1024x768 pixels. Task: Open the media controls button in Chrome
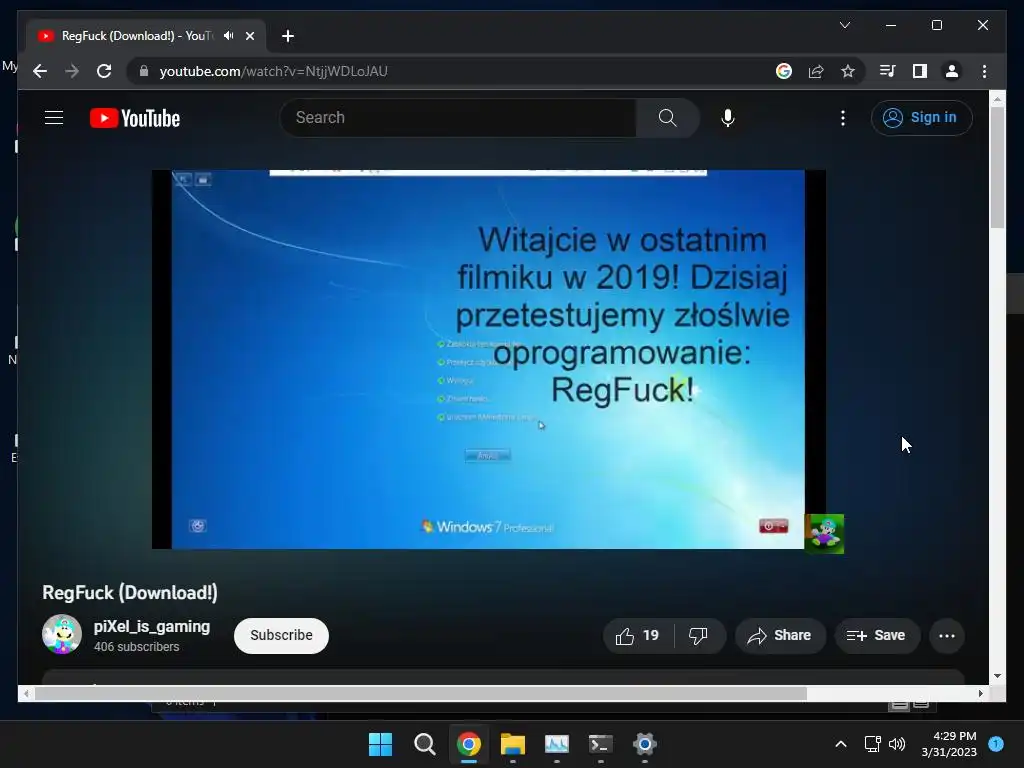(x=887, y=71)
